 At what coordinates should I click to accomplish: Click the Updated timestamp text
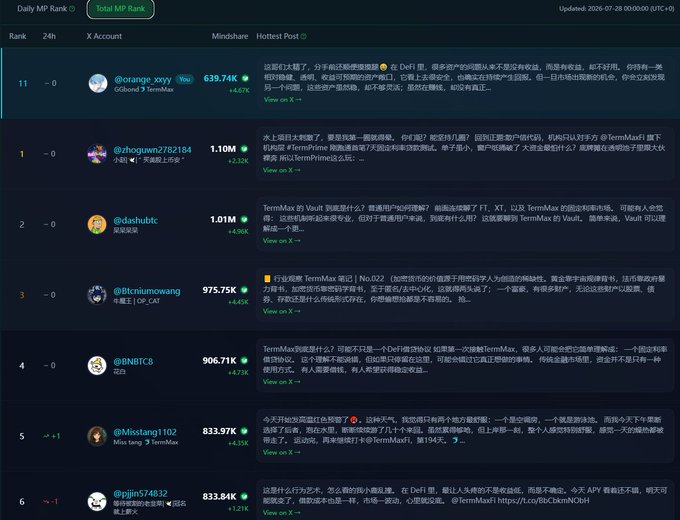click(x=617, y=9)
